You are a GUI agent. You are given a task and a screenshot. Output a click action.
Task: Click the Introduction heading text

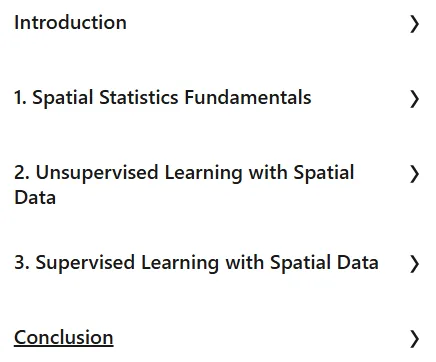coord(70,23)
